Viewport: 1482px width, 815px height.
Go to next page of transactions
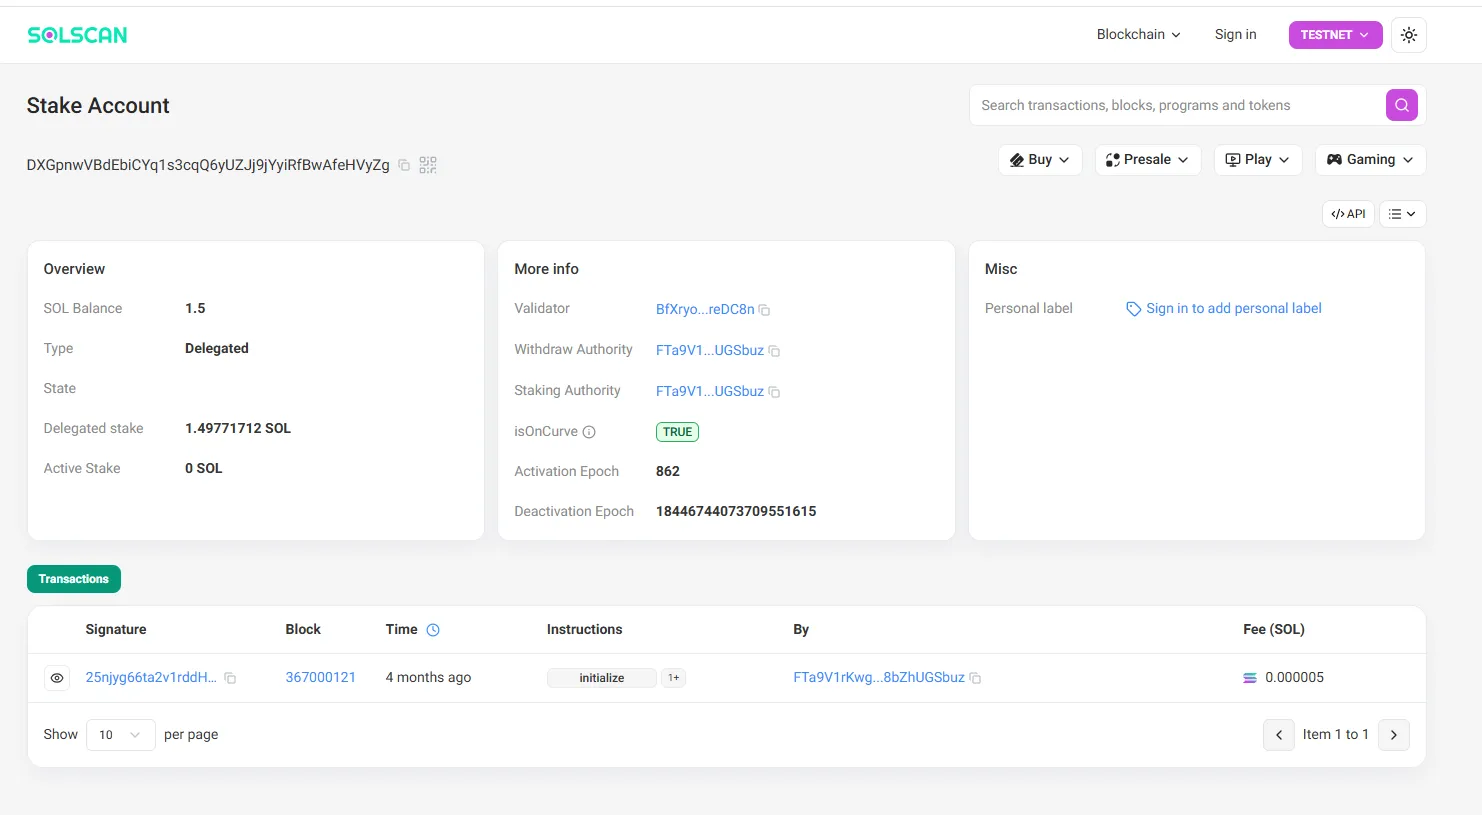1394,735
